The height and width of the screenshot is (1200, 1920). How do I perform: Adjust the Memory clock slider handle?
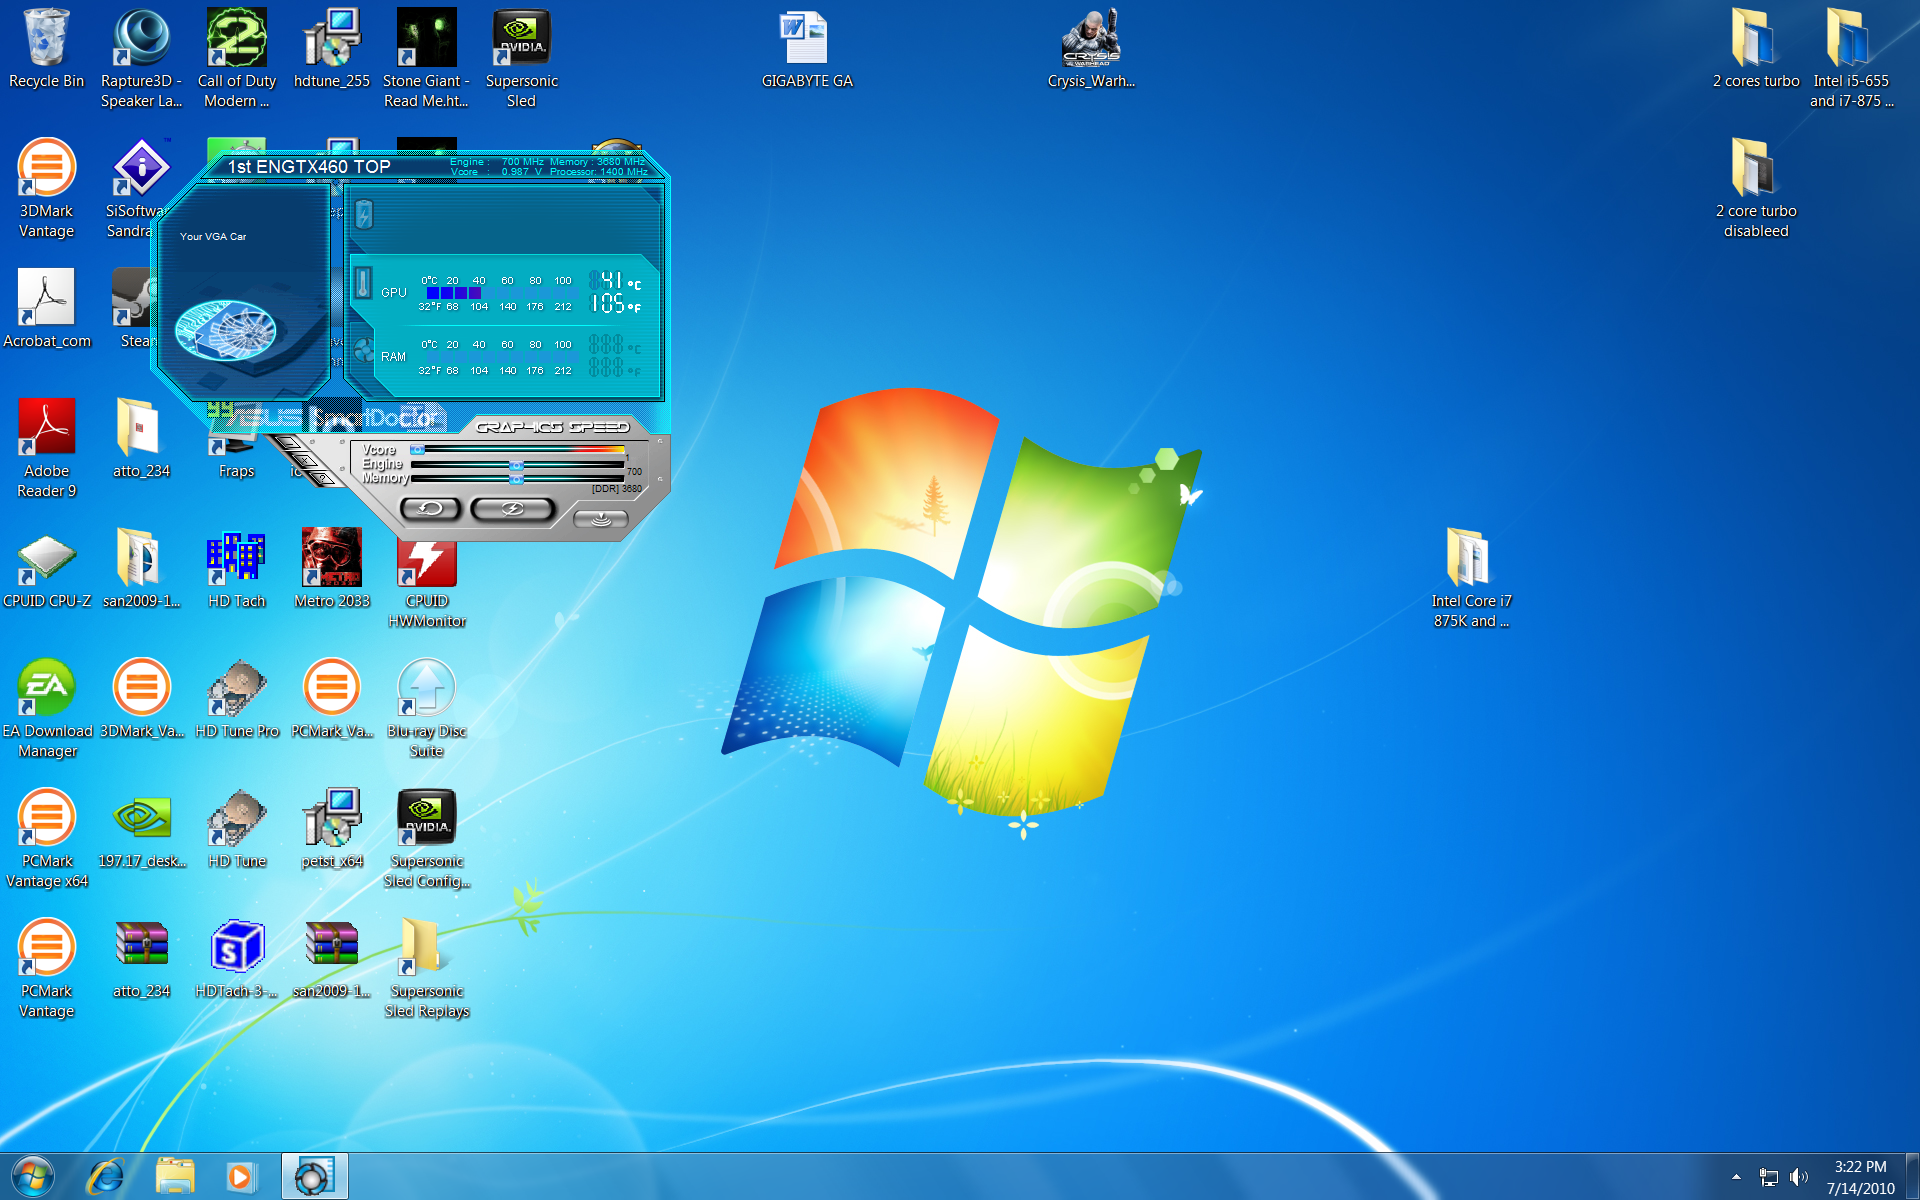coord(516,479)
